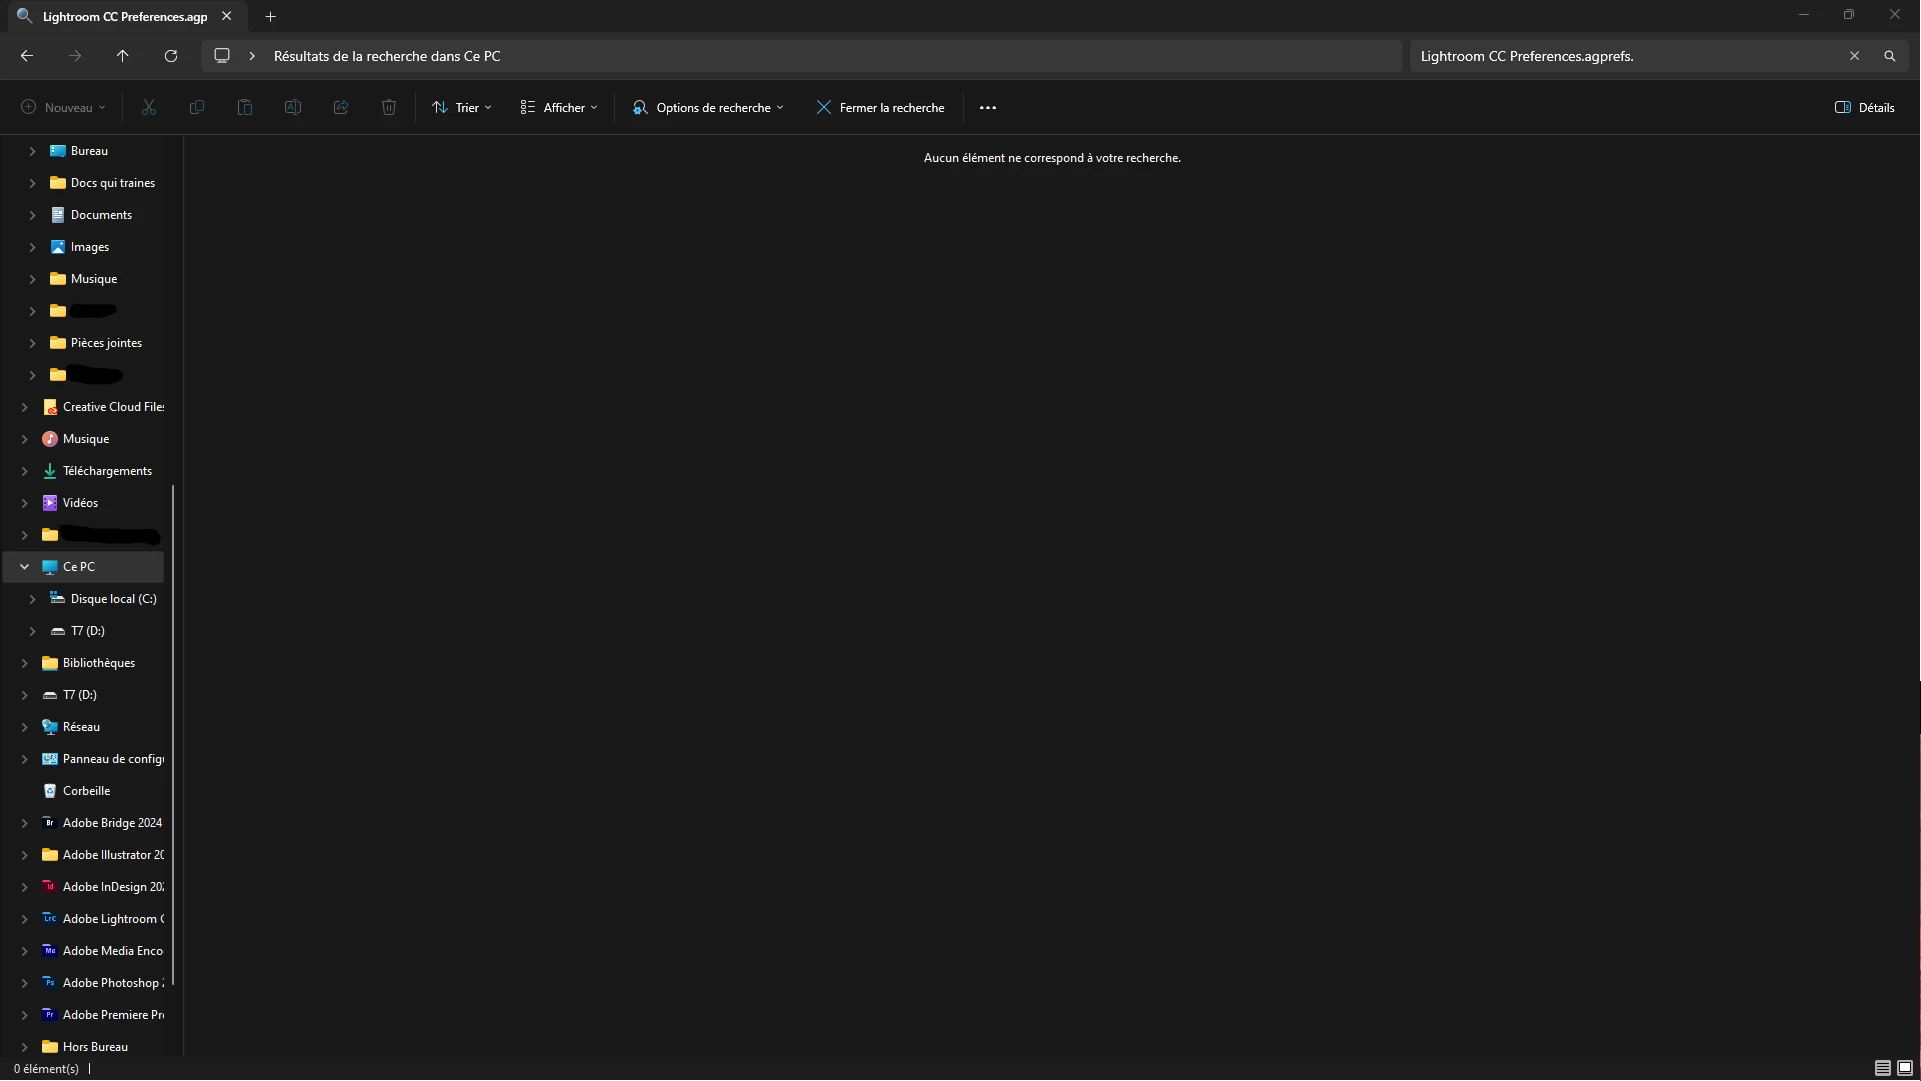This screenshot has height=1081, width=1921.
Task: Navigate back with the left arrow
Action: (27, 56)
